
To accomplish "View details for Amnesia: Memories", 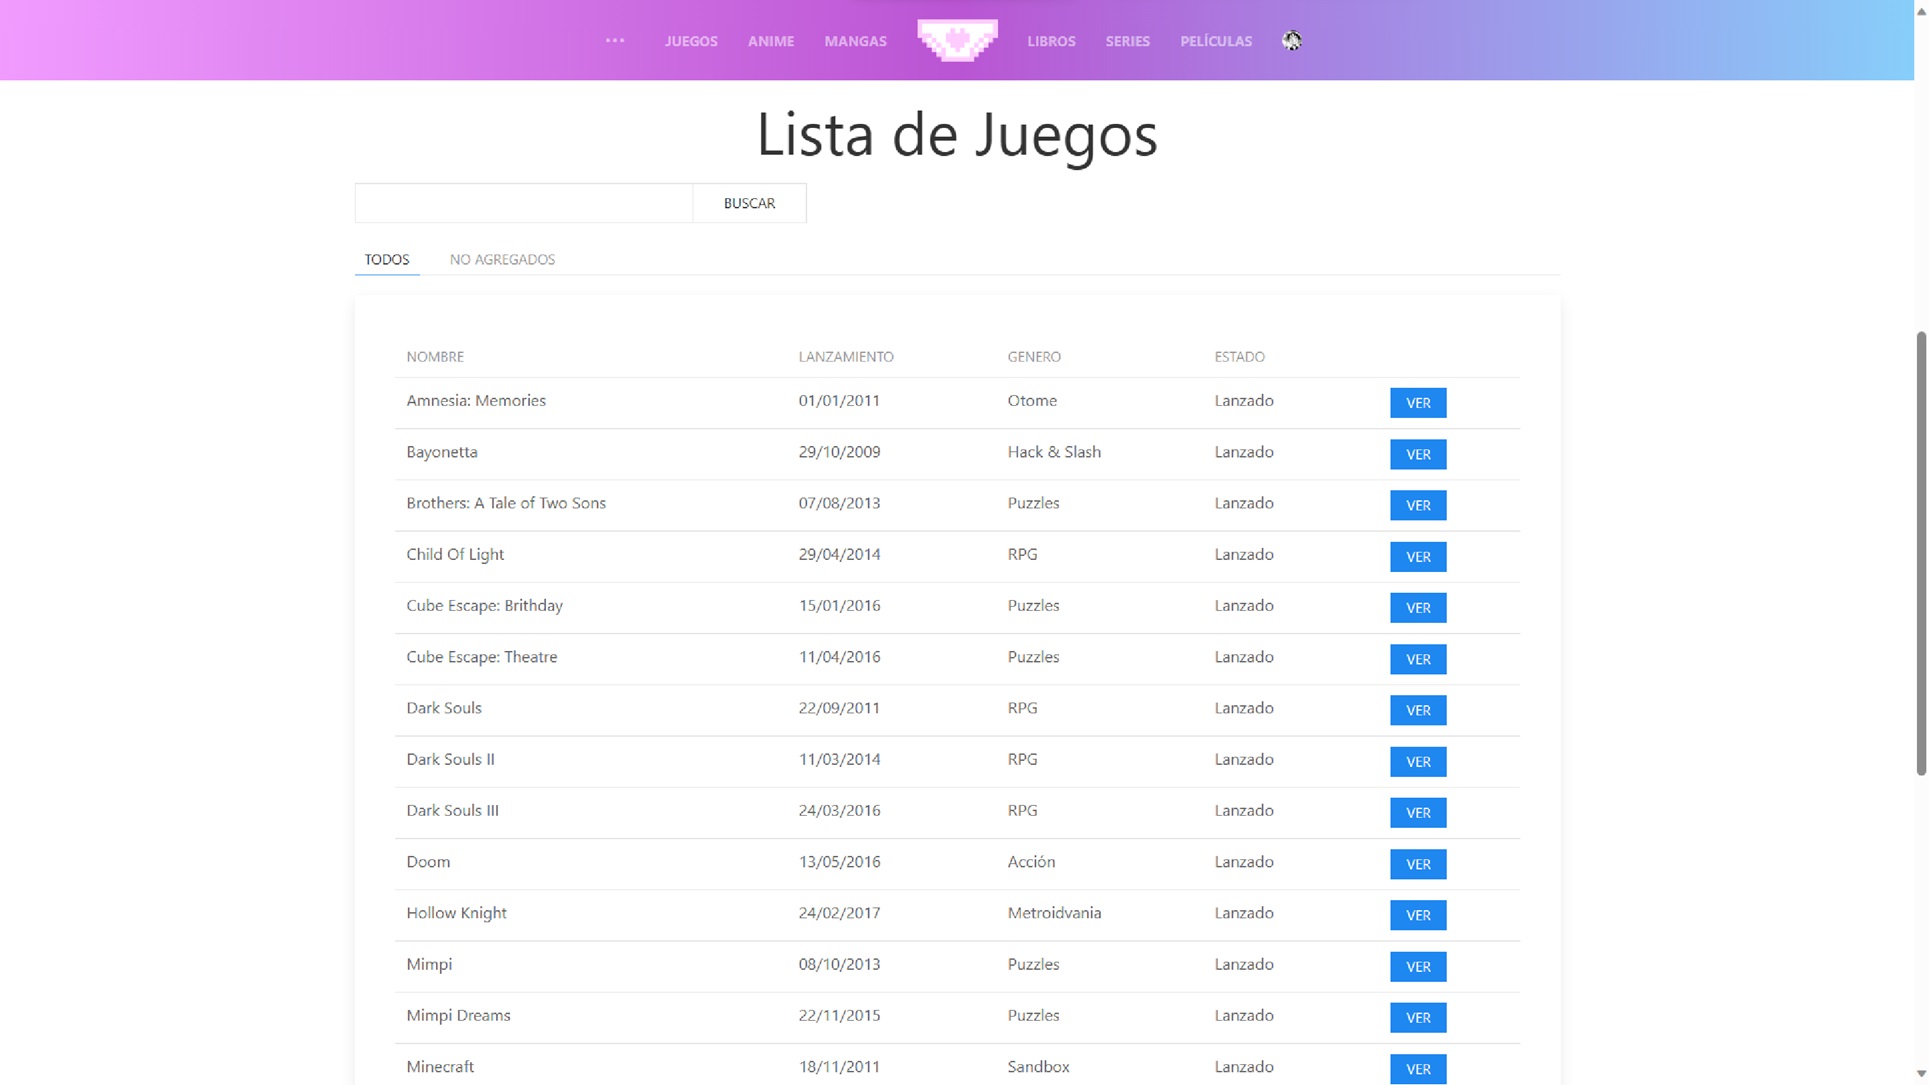I will [1417, 403].
